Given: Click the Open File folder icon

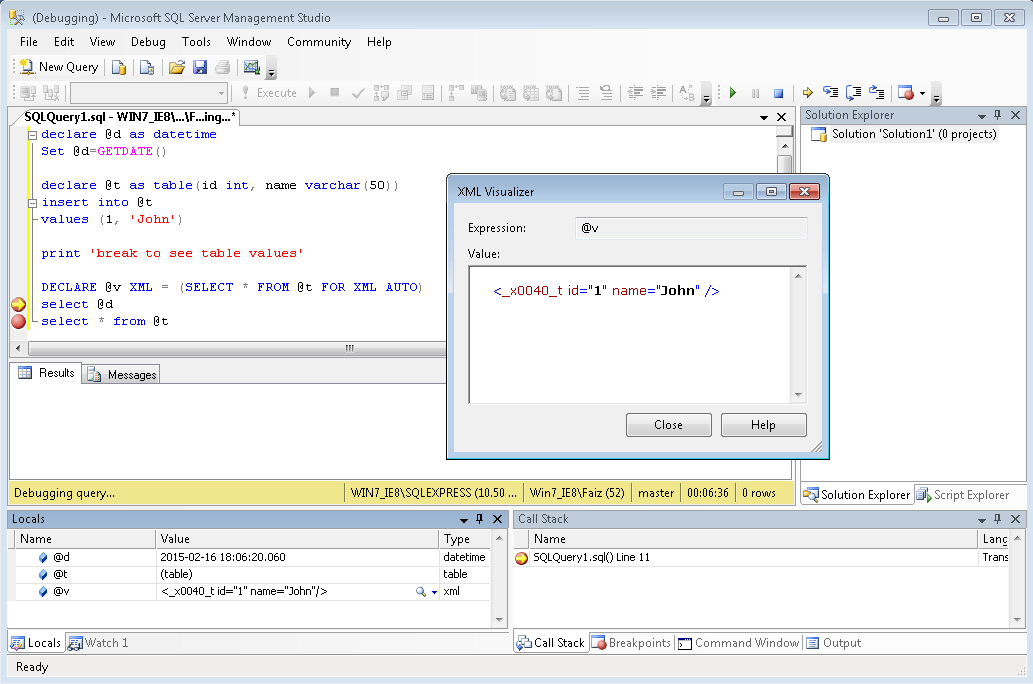Looking at the screenshot, I should click(178, 67).
